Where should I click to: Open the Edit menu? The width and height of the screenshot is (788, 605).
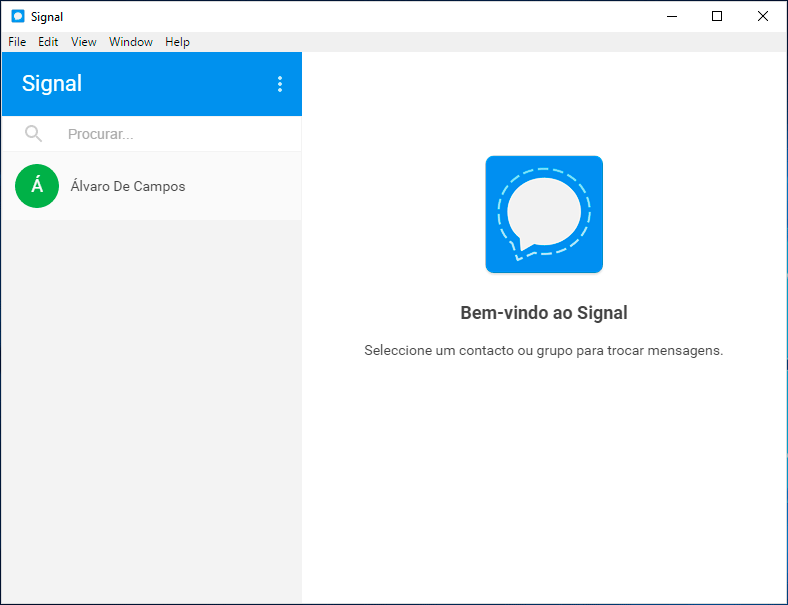click(48, 42)
